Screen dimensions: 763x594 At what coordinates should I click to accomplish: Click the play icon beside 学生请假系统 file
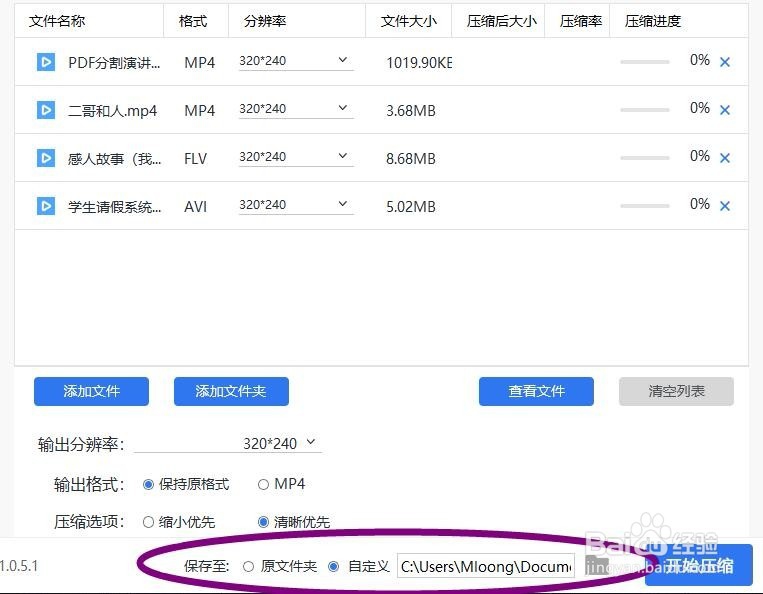point(46,206)
